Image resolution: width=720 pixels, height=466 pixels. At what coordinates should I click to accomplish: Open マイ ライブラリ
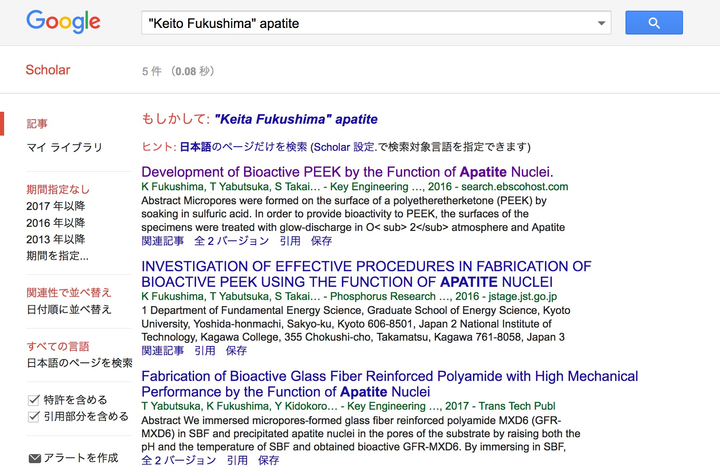click(64, 147)
